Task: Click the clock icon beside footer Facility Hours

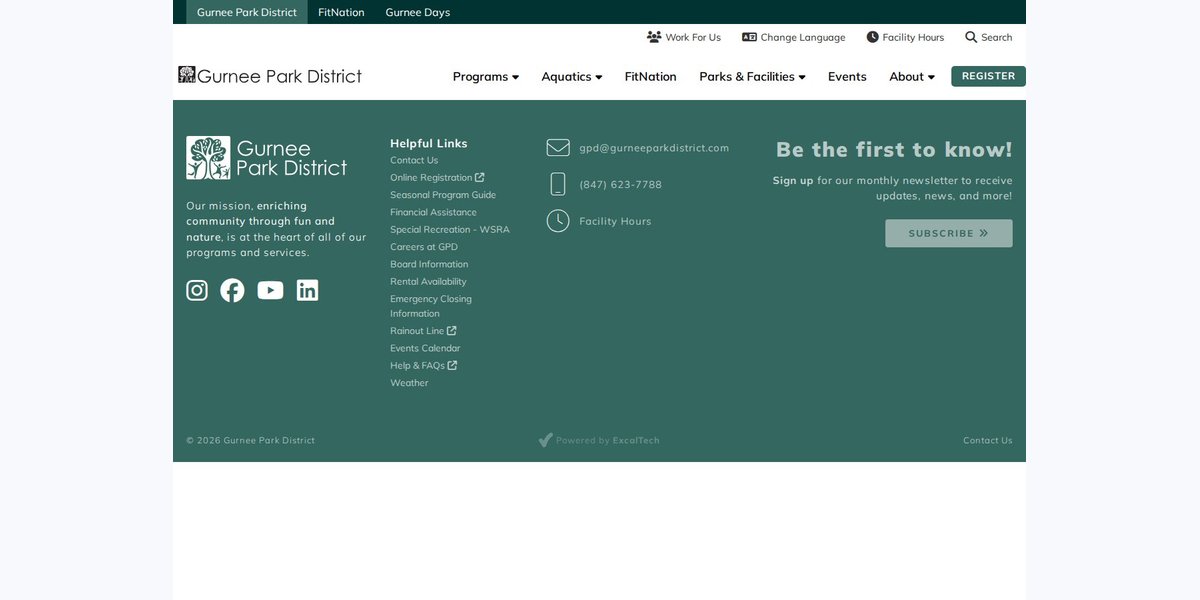Action: (558, 221)
